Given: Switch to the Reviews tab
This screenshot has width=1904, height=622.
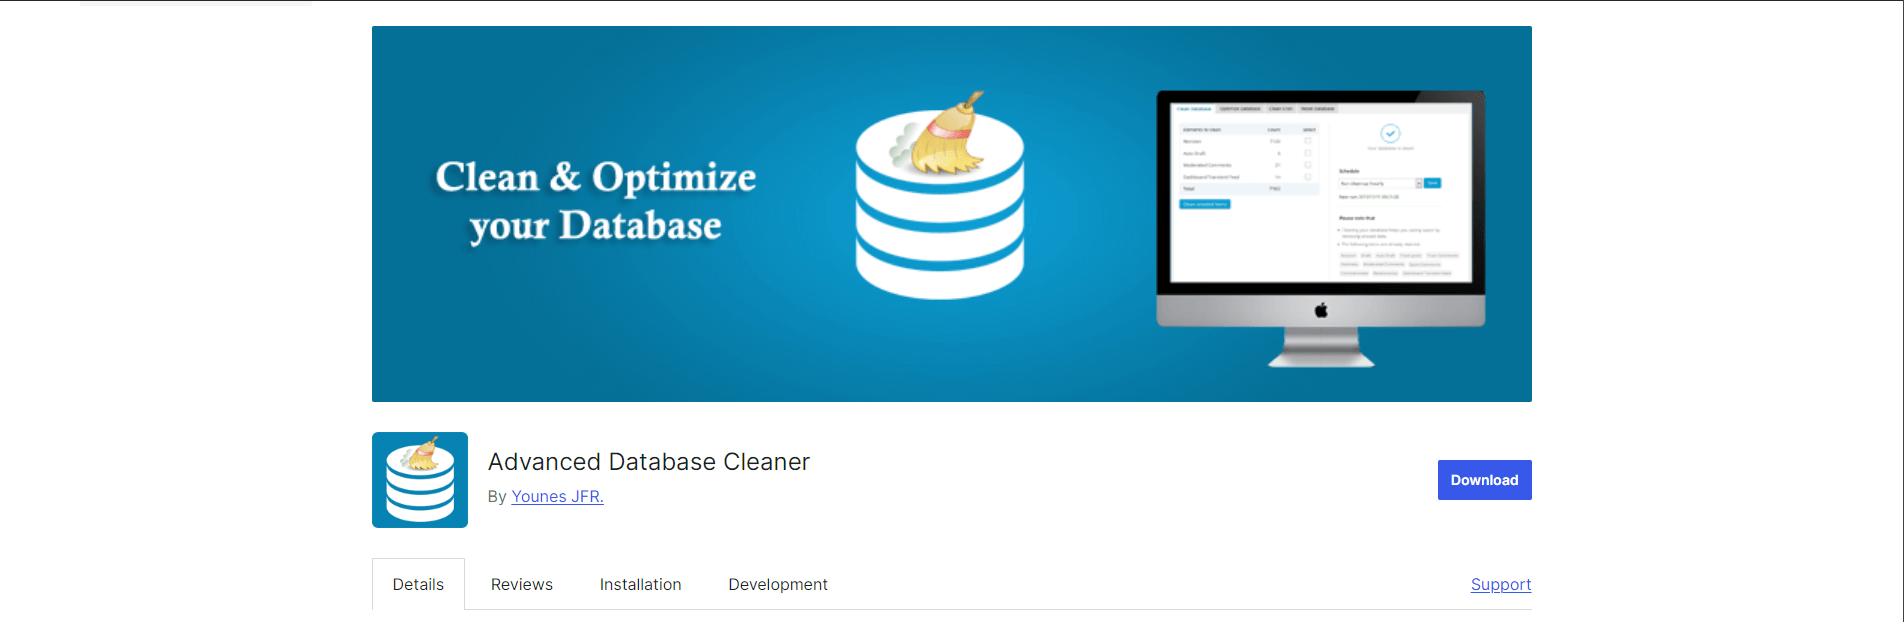Looking at the screenshot, I should coord(522,584).
